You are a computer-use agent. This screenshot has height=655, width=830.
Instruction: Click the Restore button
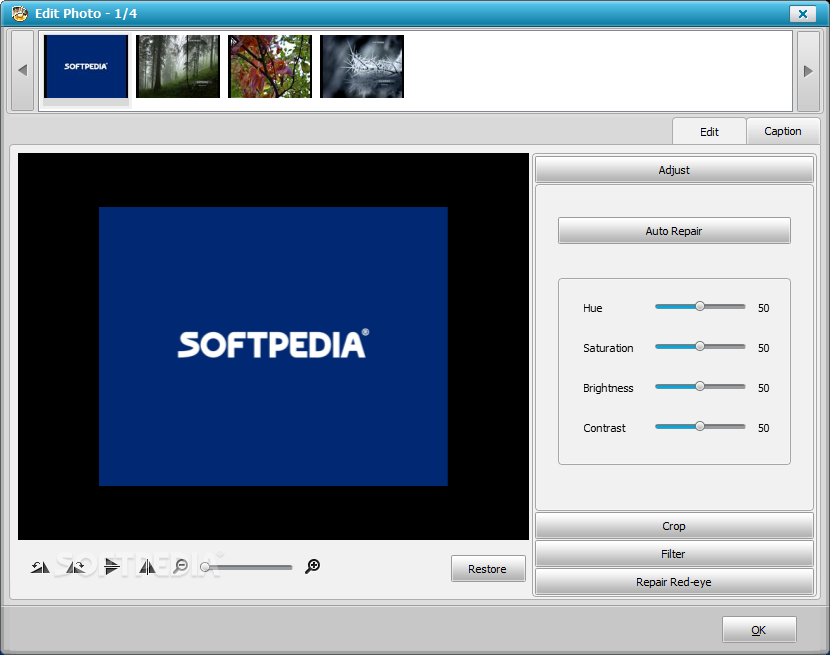[488, 569]
